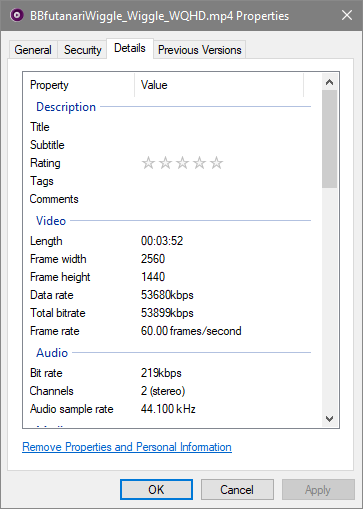Click the Frame width value 2560

click(x=153, y=259)
